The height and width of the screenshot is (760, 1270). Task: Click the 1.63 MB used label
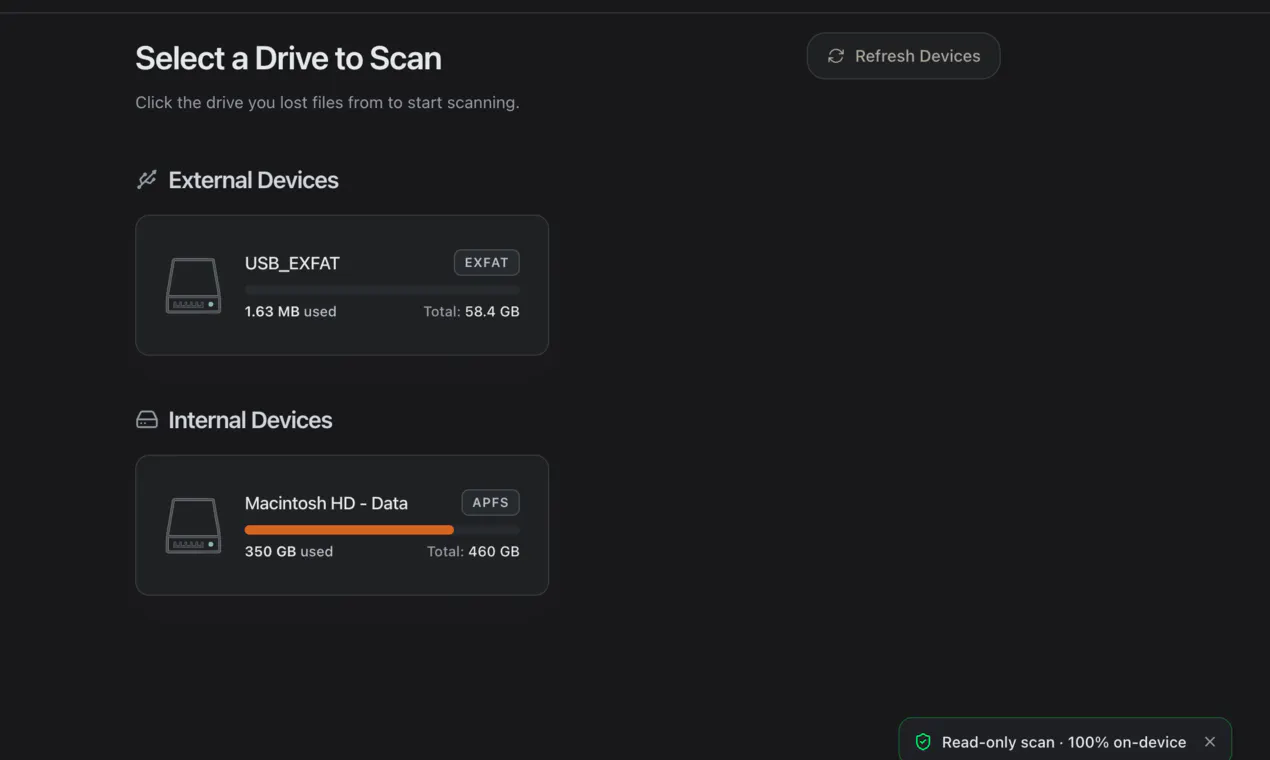click(290, 311)
